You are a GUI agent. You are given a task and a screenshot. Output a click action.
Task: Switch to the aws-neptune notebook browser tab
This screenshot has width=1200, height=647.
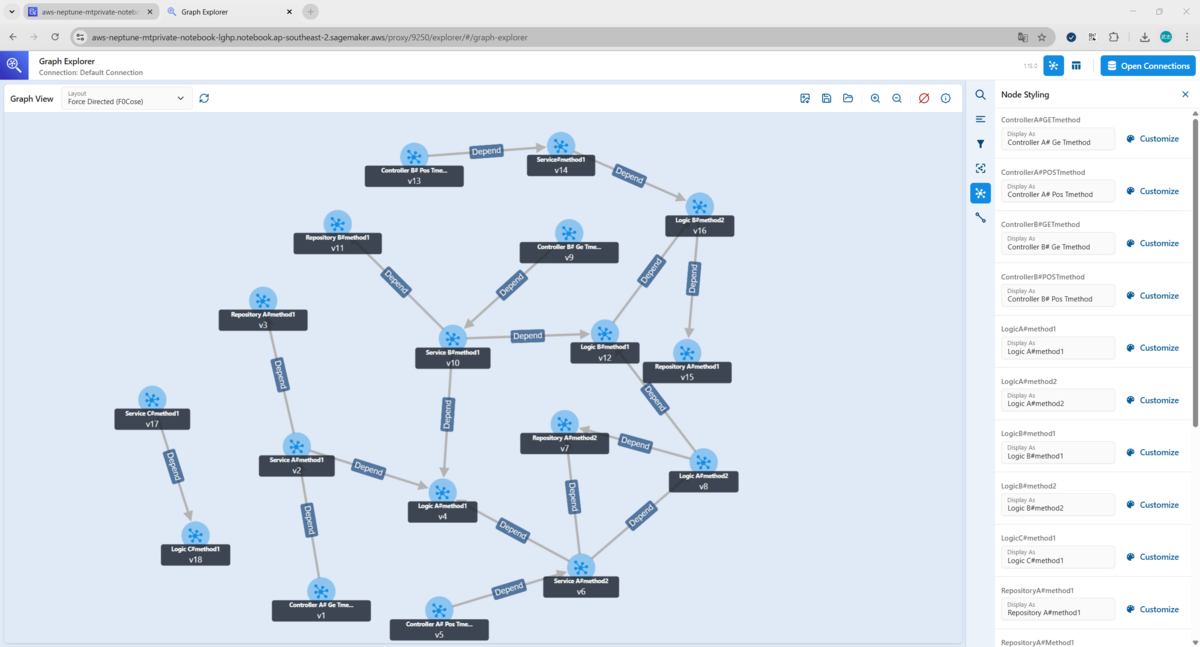pyautogui.click(x=90, y=12)
